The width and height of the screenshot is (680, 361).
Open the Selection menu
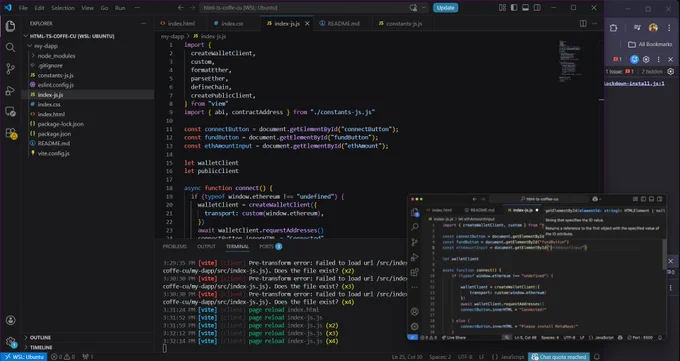tap(63, 8)
